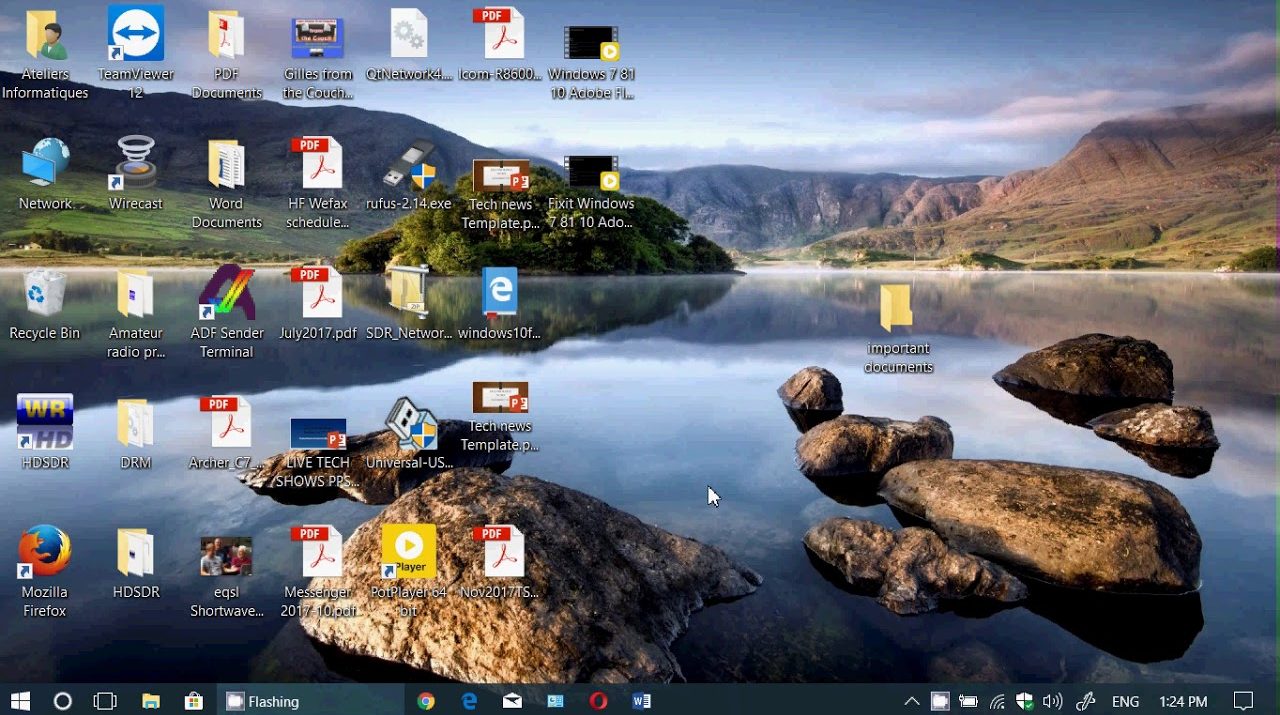Click the rufus-2.14.exe file icon
Viewport: 1280px width, 715px height.
click(x=408, y=165)
